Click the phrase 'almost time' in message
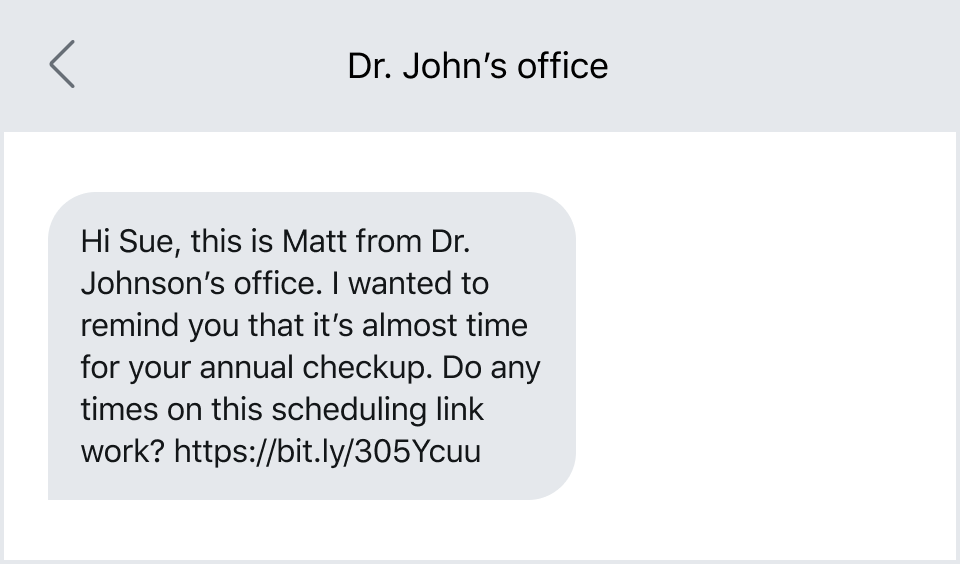This screenshot has height=564, width=960. pyautogui.click(x=444, y=326)
